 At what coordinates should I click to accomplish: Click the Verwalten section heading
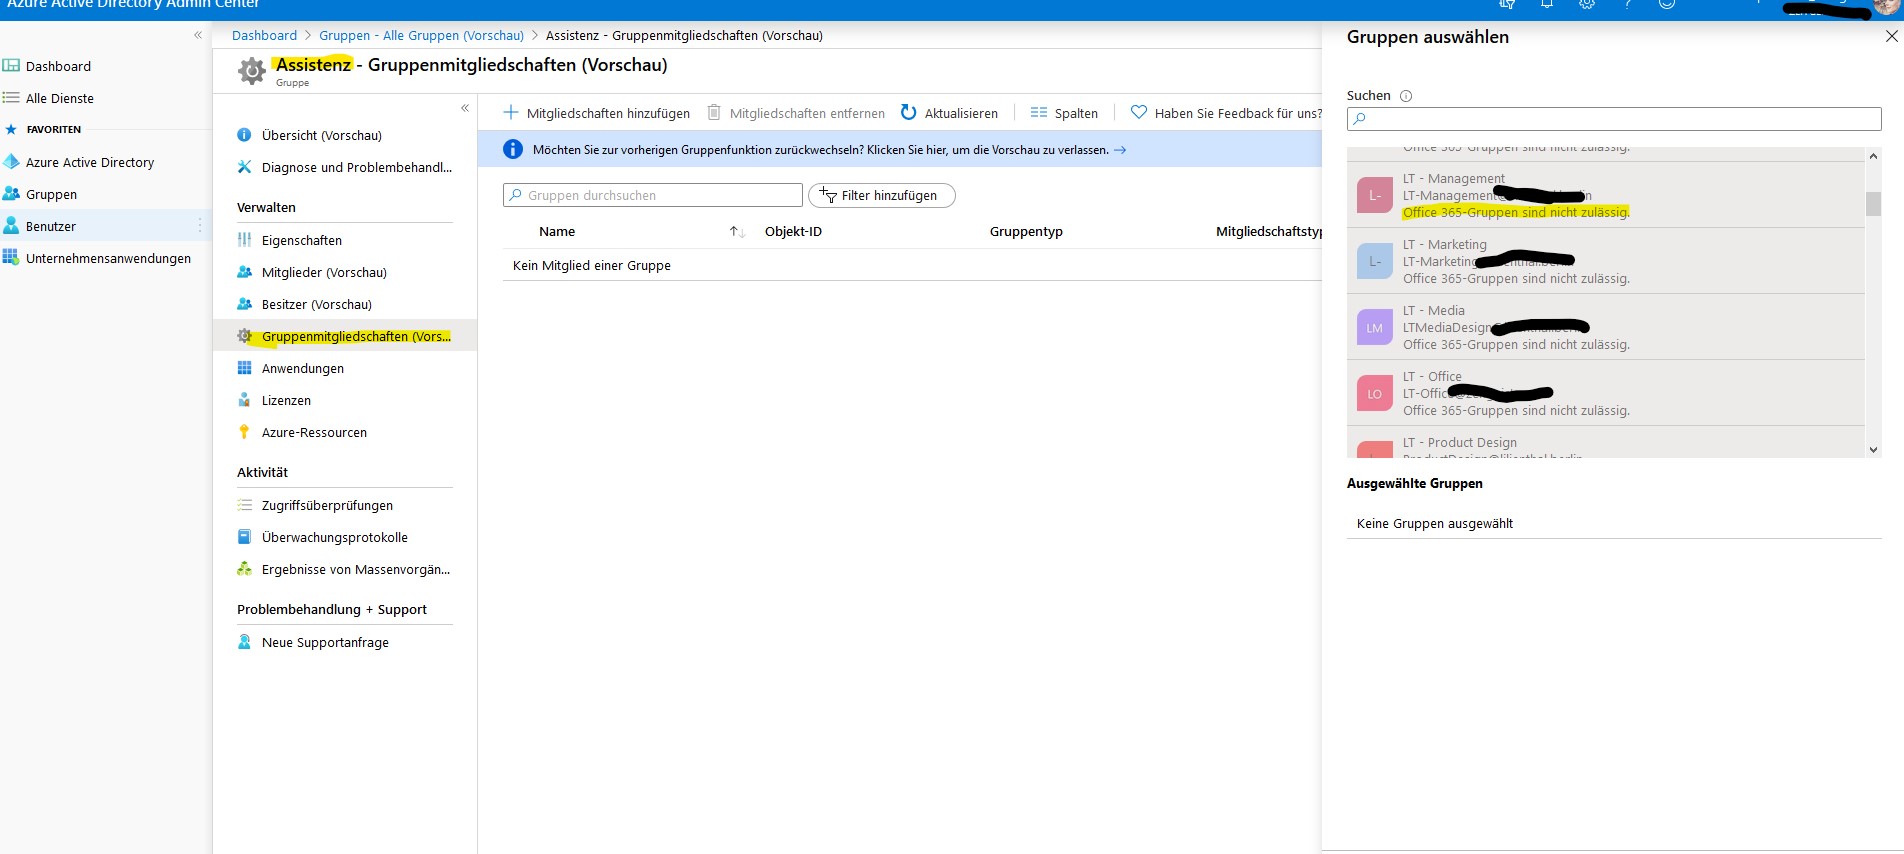tap(266, 207)
